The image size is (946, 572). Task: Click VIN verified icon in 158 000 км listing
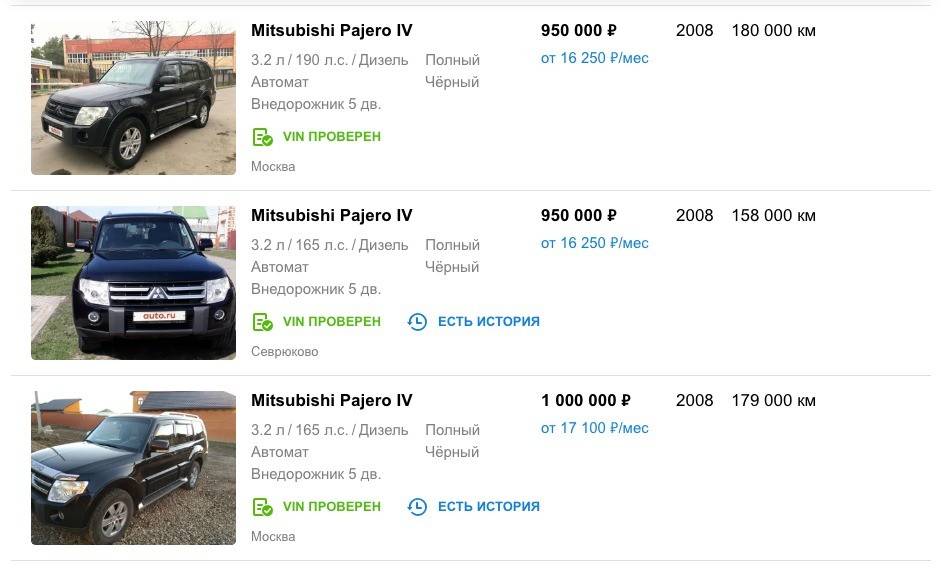click(262, 322)
